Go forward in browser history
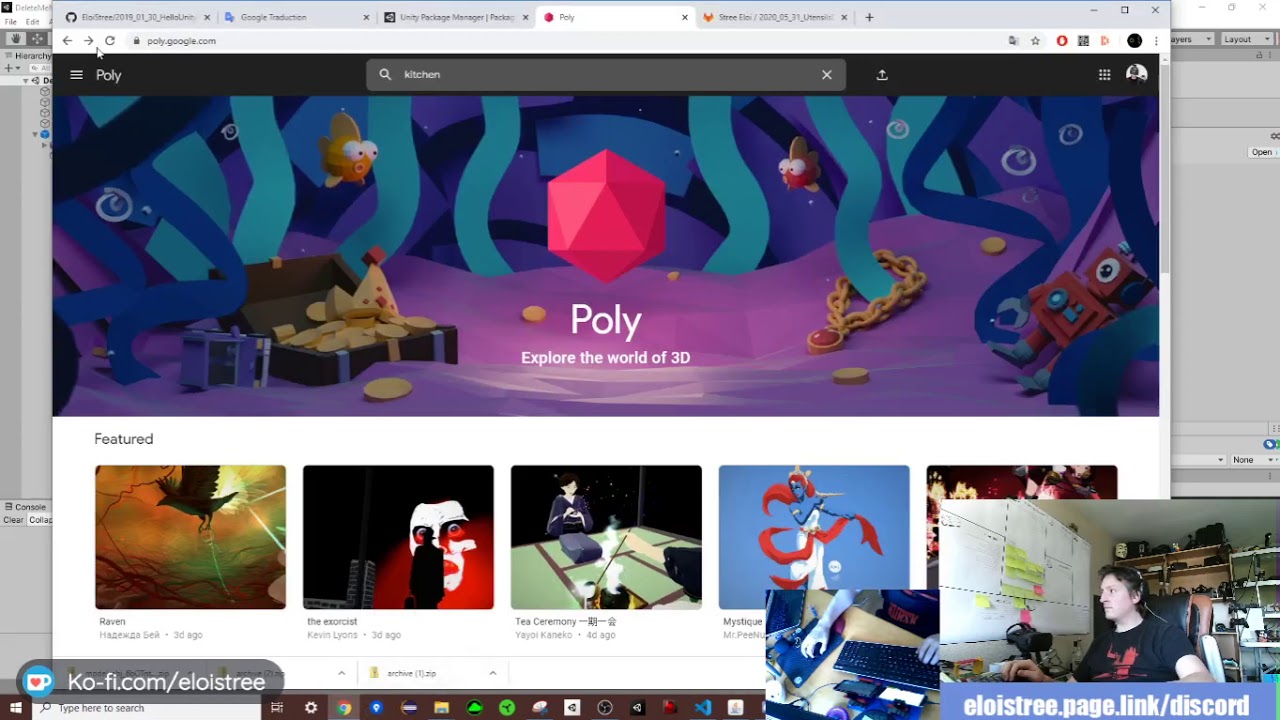1280x720 pixels. tap(88, 41)
